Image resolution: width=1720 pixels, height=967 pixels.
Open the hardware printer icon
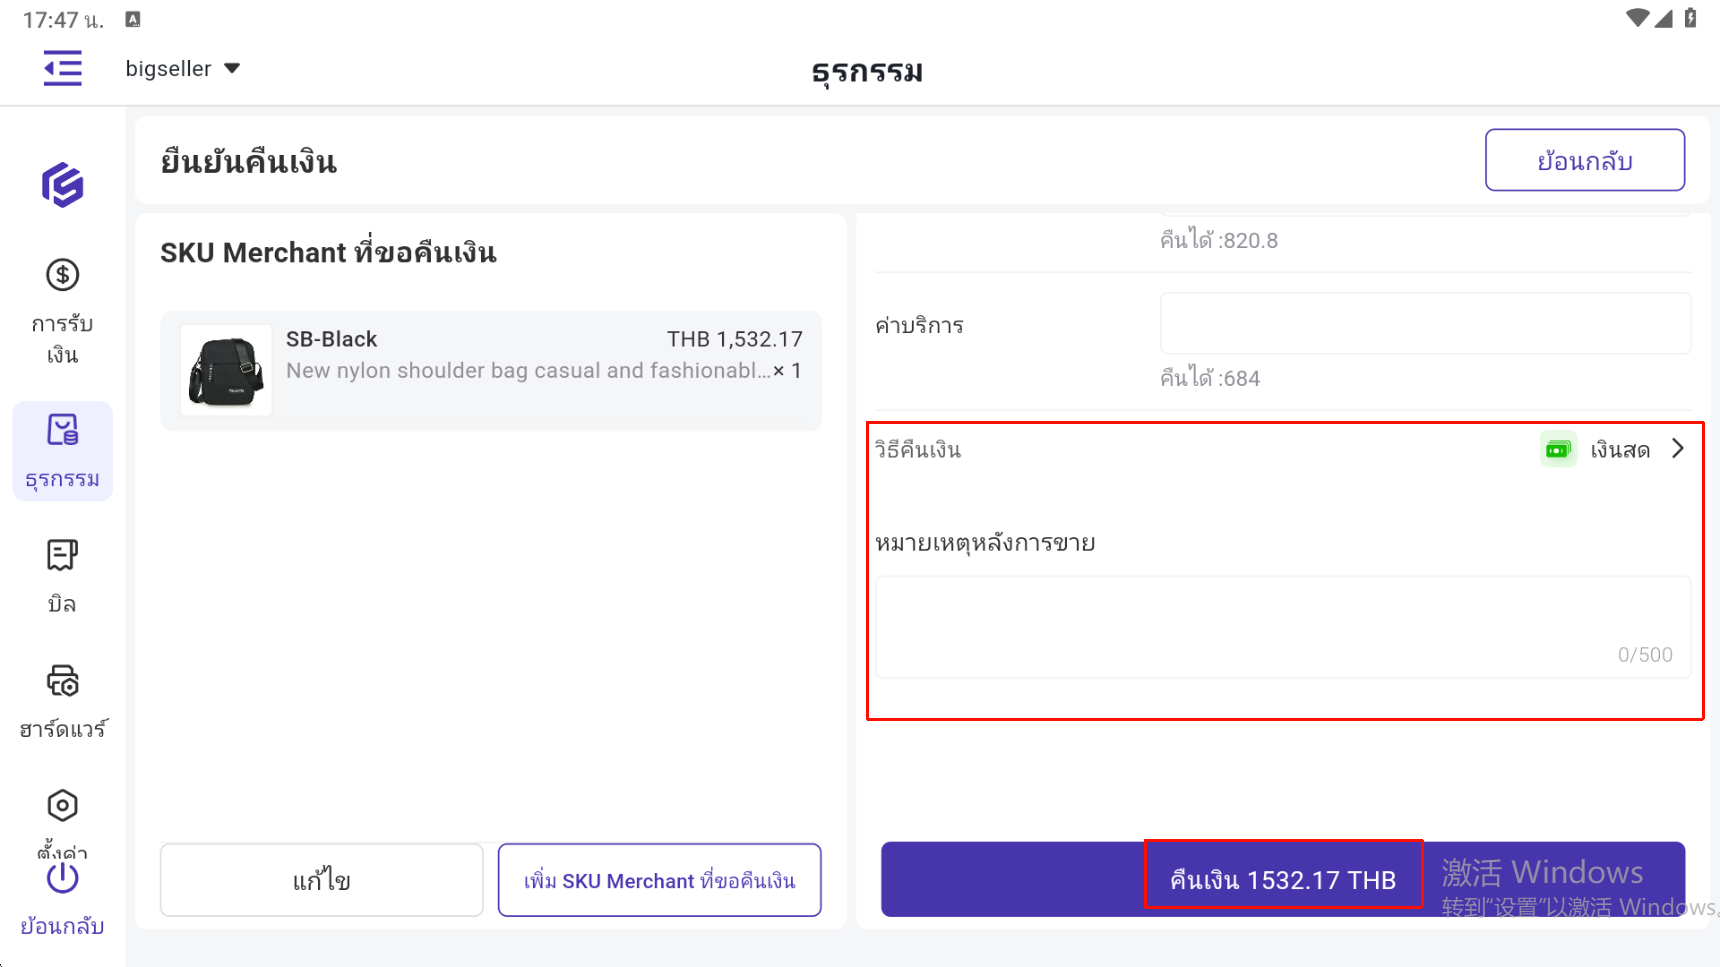[x=62, y=681]
